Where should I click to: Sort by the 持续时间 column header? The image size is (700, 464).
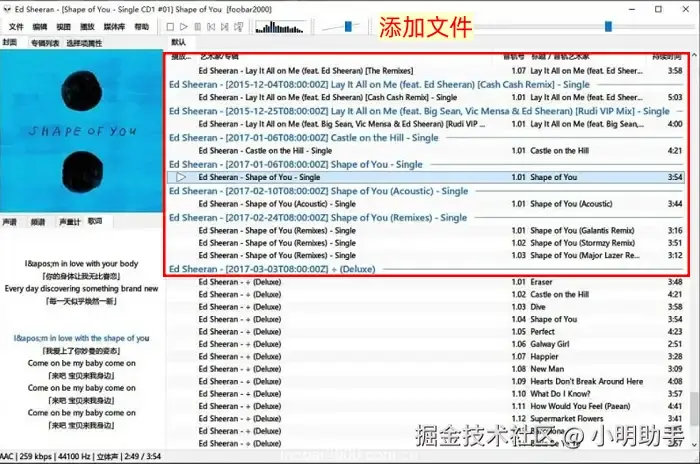[x=667, y=57]
